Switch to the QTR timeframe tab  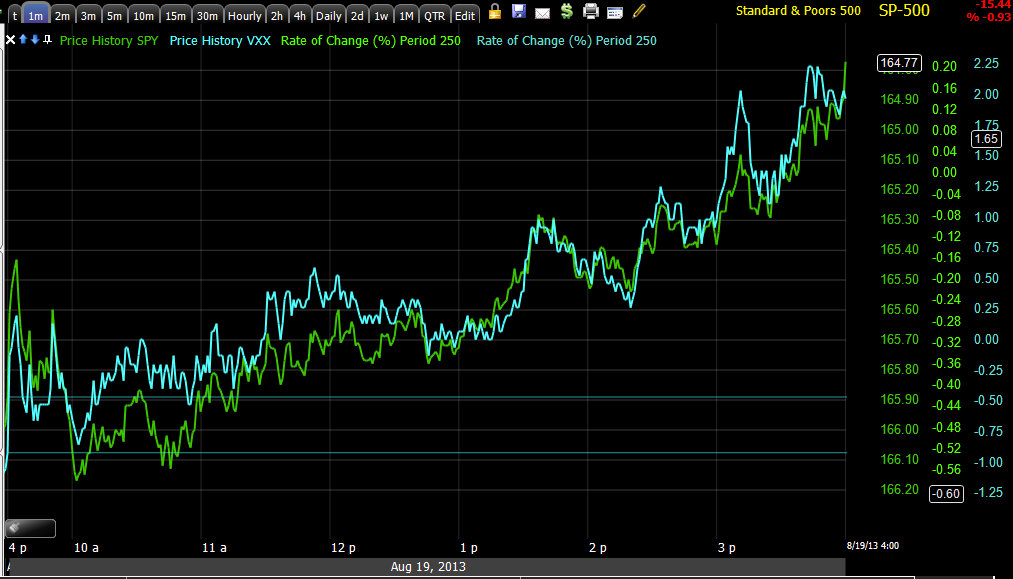tap(434, 16)
